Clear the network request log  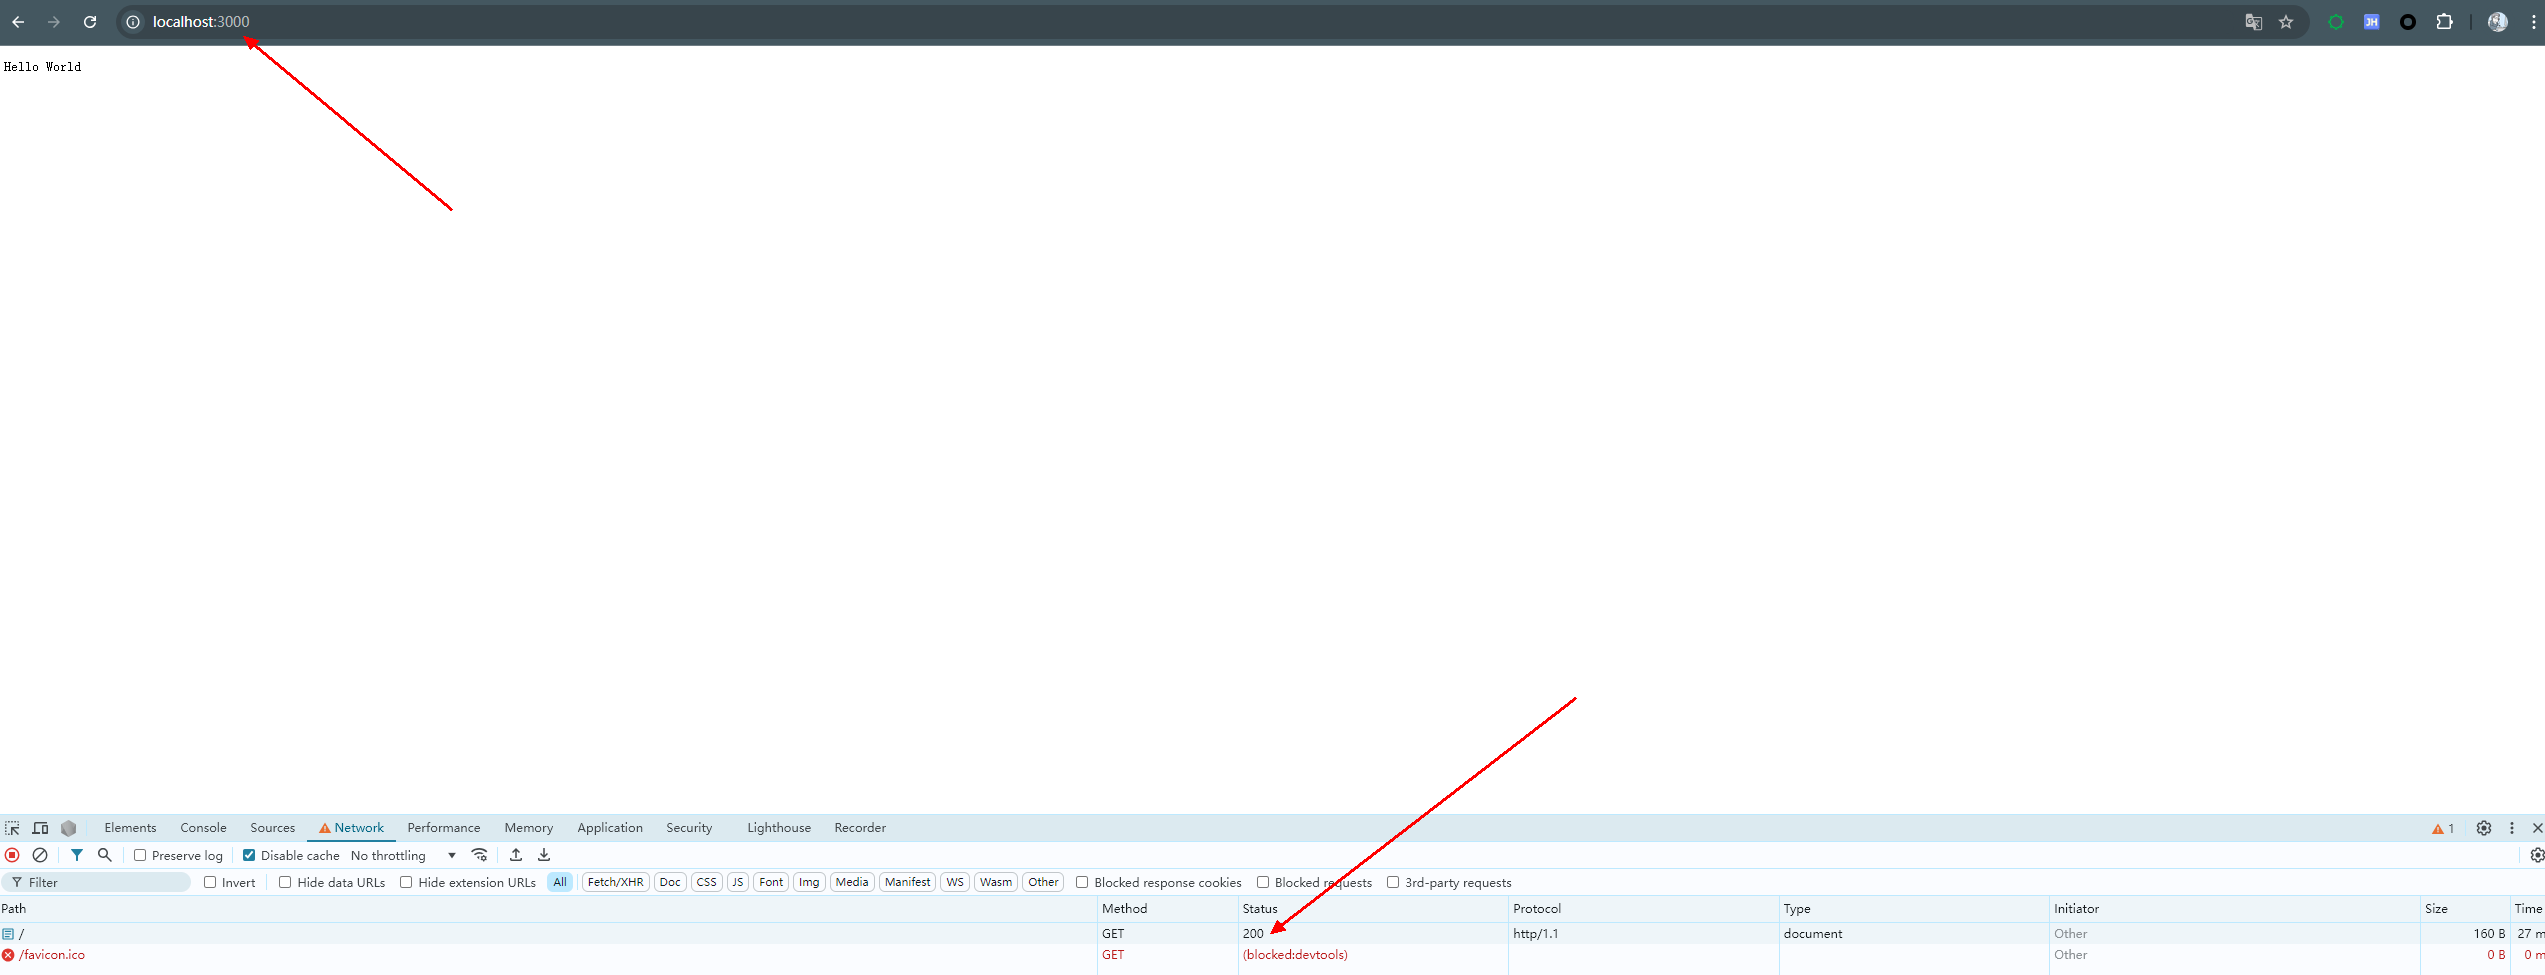(40, 855)
